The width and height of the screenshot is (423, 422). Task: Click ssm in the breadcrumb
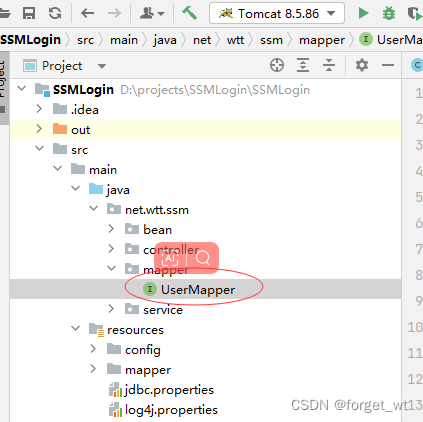pos(271,40)
